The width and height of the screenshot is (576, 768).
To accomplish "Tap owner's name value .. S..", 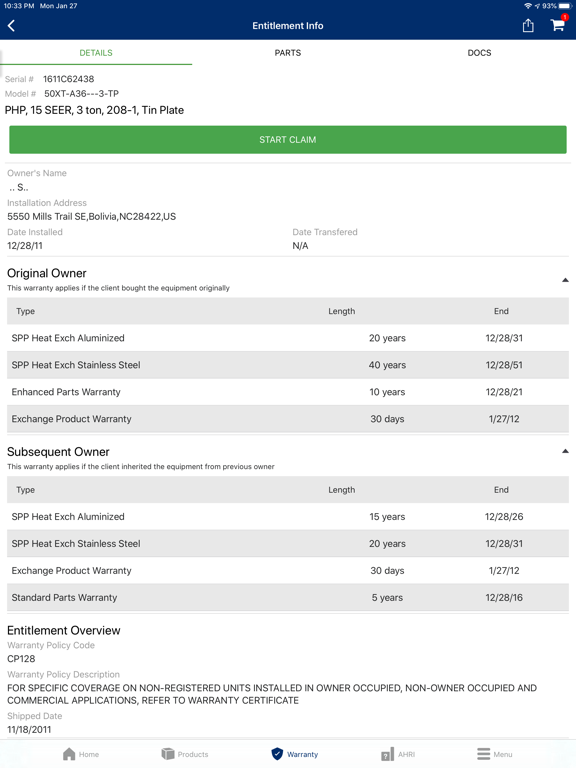I will pos(18,187).
